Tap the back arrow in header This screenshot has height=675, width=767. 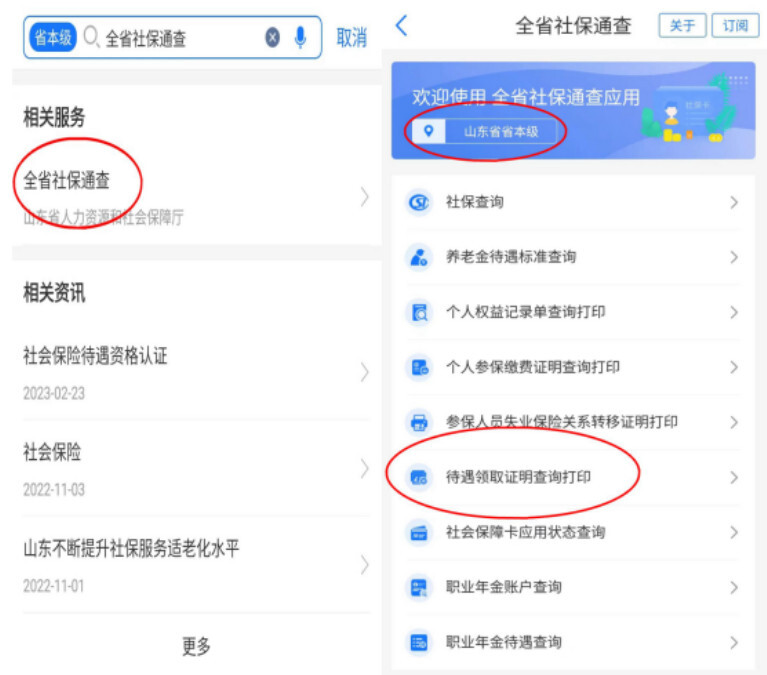pos(402,26)
